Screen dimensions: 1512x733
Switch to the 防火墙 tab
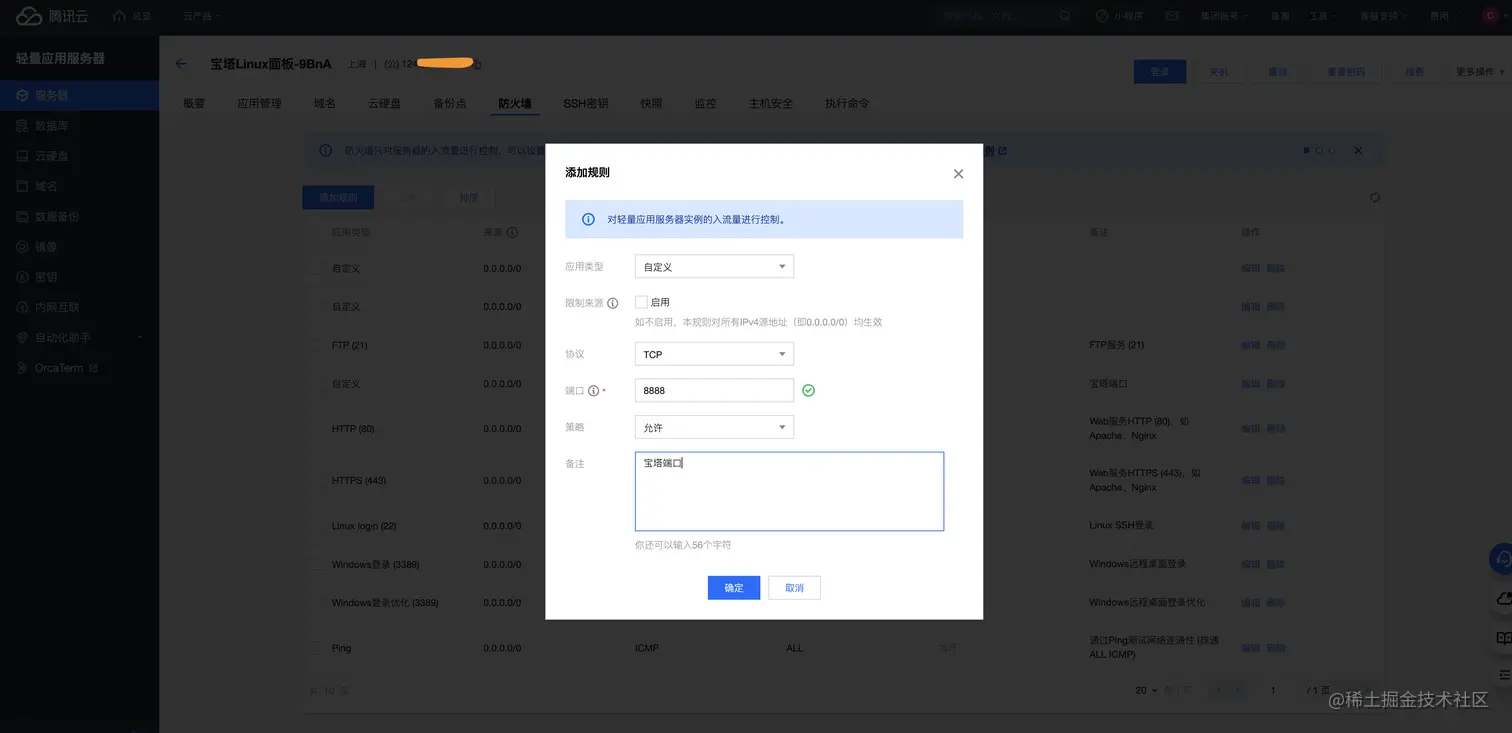point(515,103)
